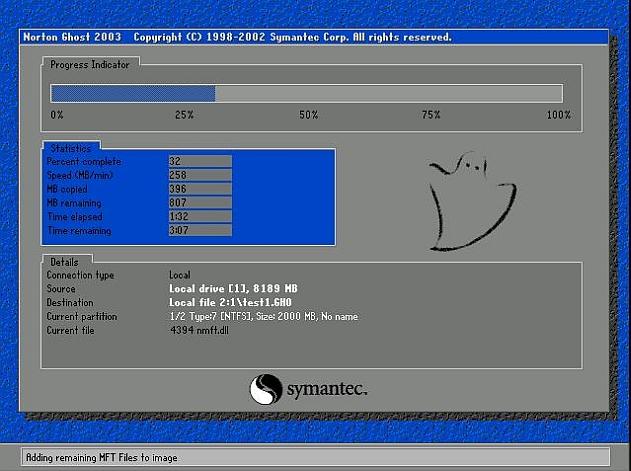The image size is (631, 471).
Task: Click the Time elapsed label
Action: [75, 217]
